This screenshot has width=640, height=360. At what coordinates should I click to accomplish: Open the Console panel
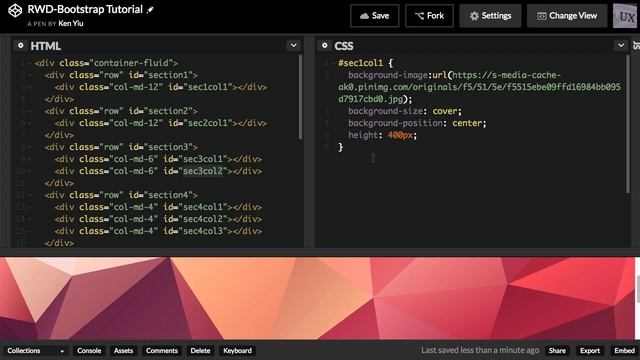pyautogui.click(x=89, y=351)
